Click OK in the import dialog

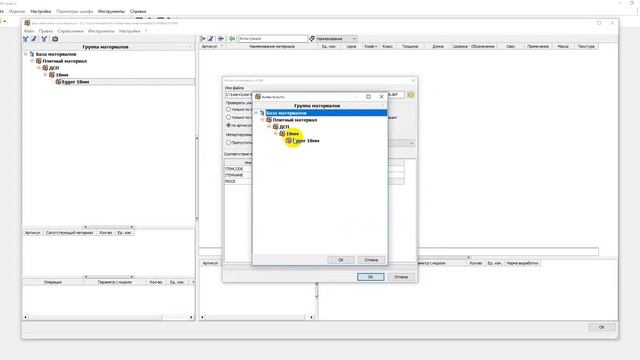click(371, 277)
